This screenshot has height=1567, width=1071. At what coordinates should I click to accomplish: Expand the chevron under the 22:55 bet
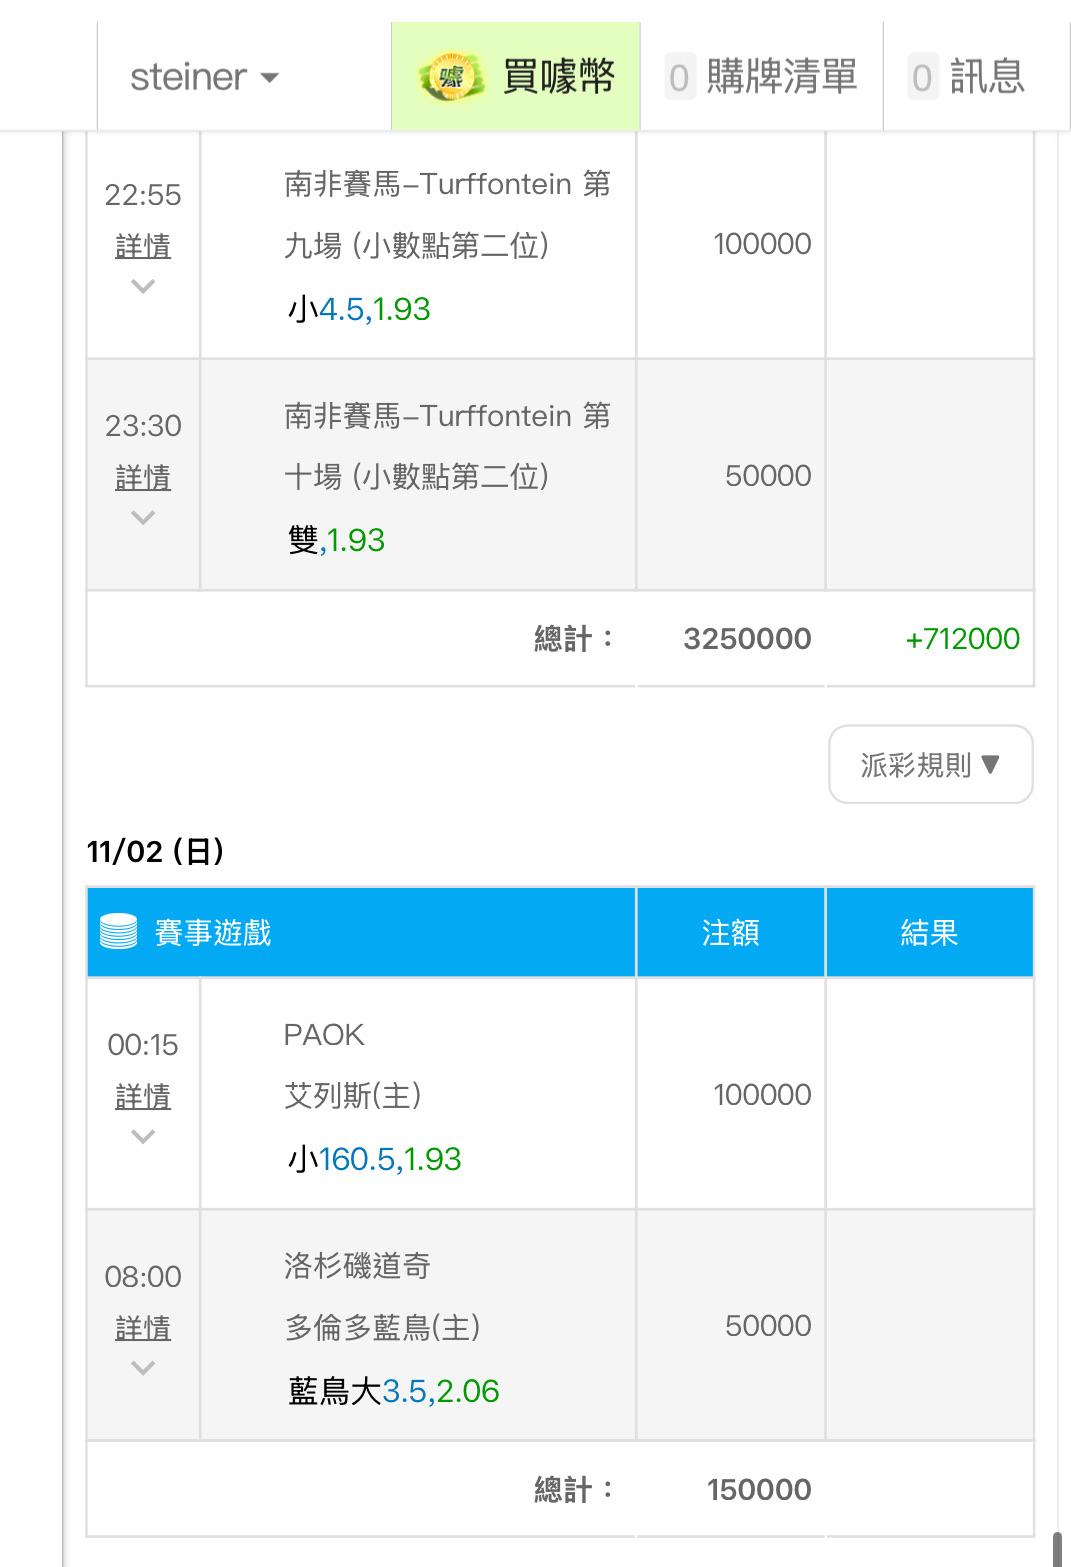143,287
